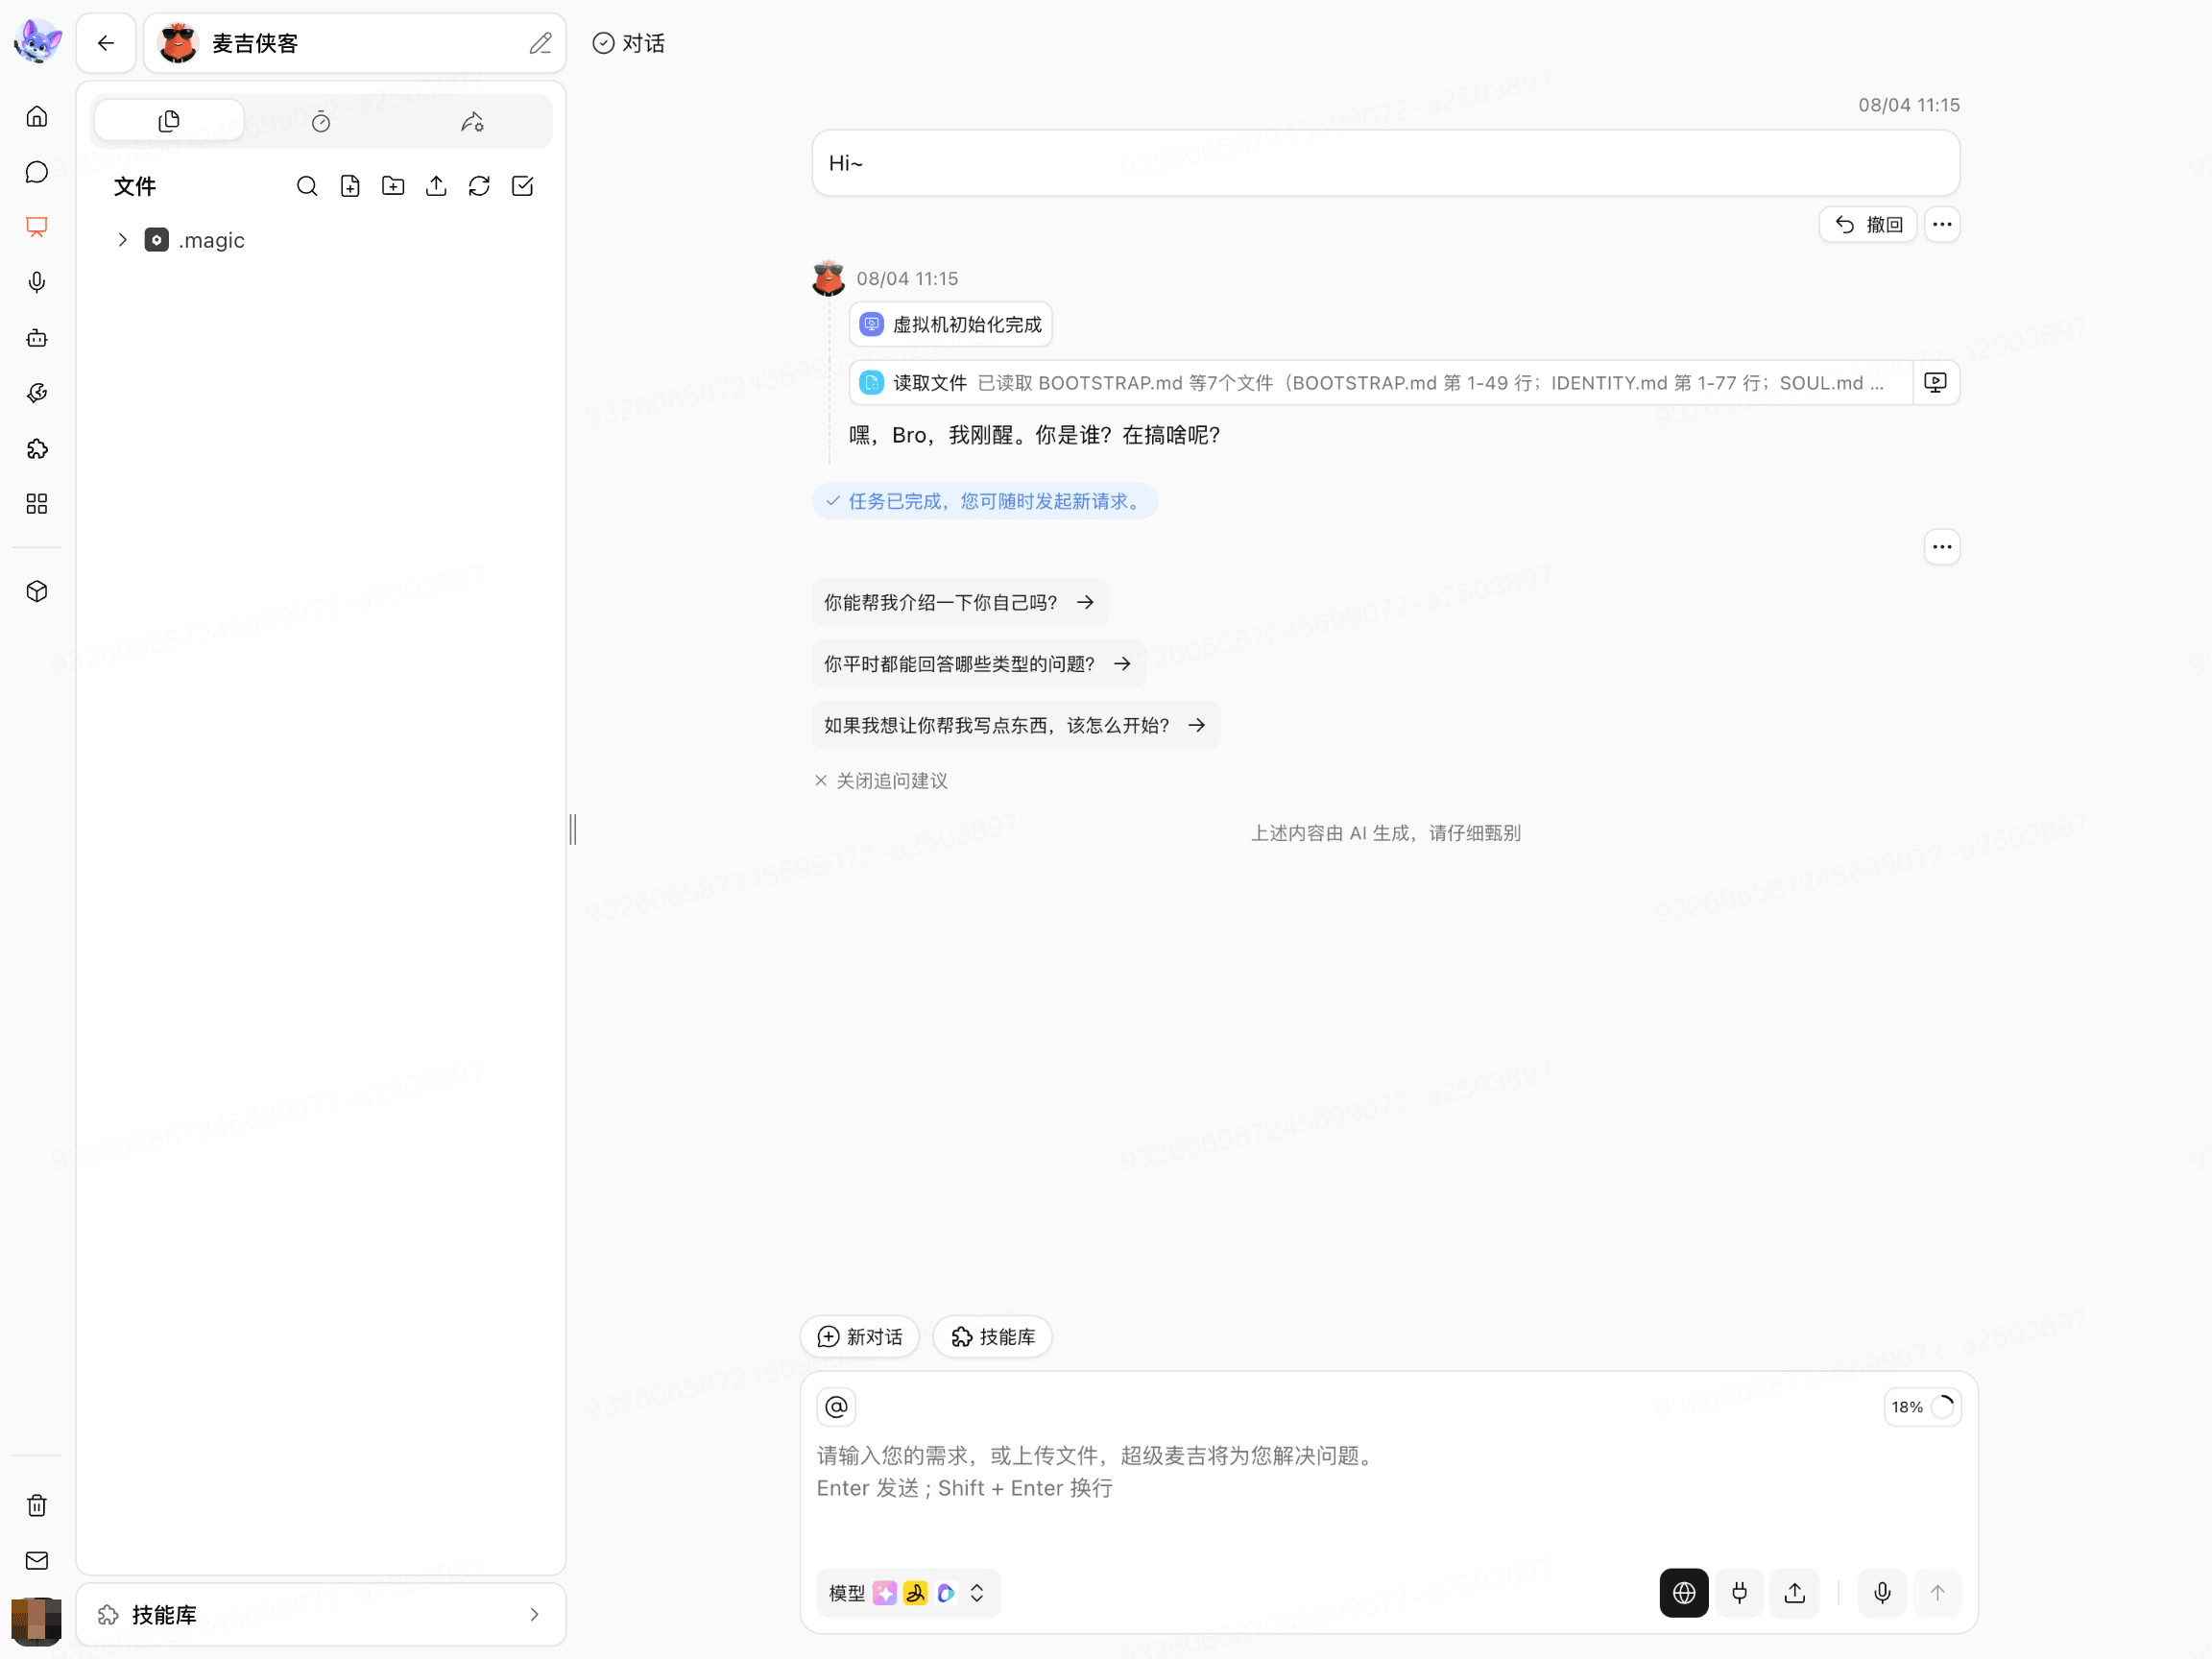
Task: Enable multi-select checkbox icon in files toolbar
Action: coord(522,186)
